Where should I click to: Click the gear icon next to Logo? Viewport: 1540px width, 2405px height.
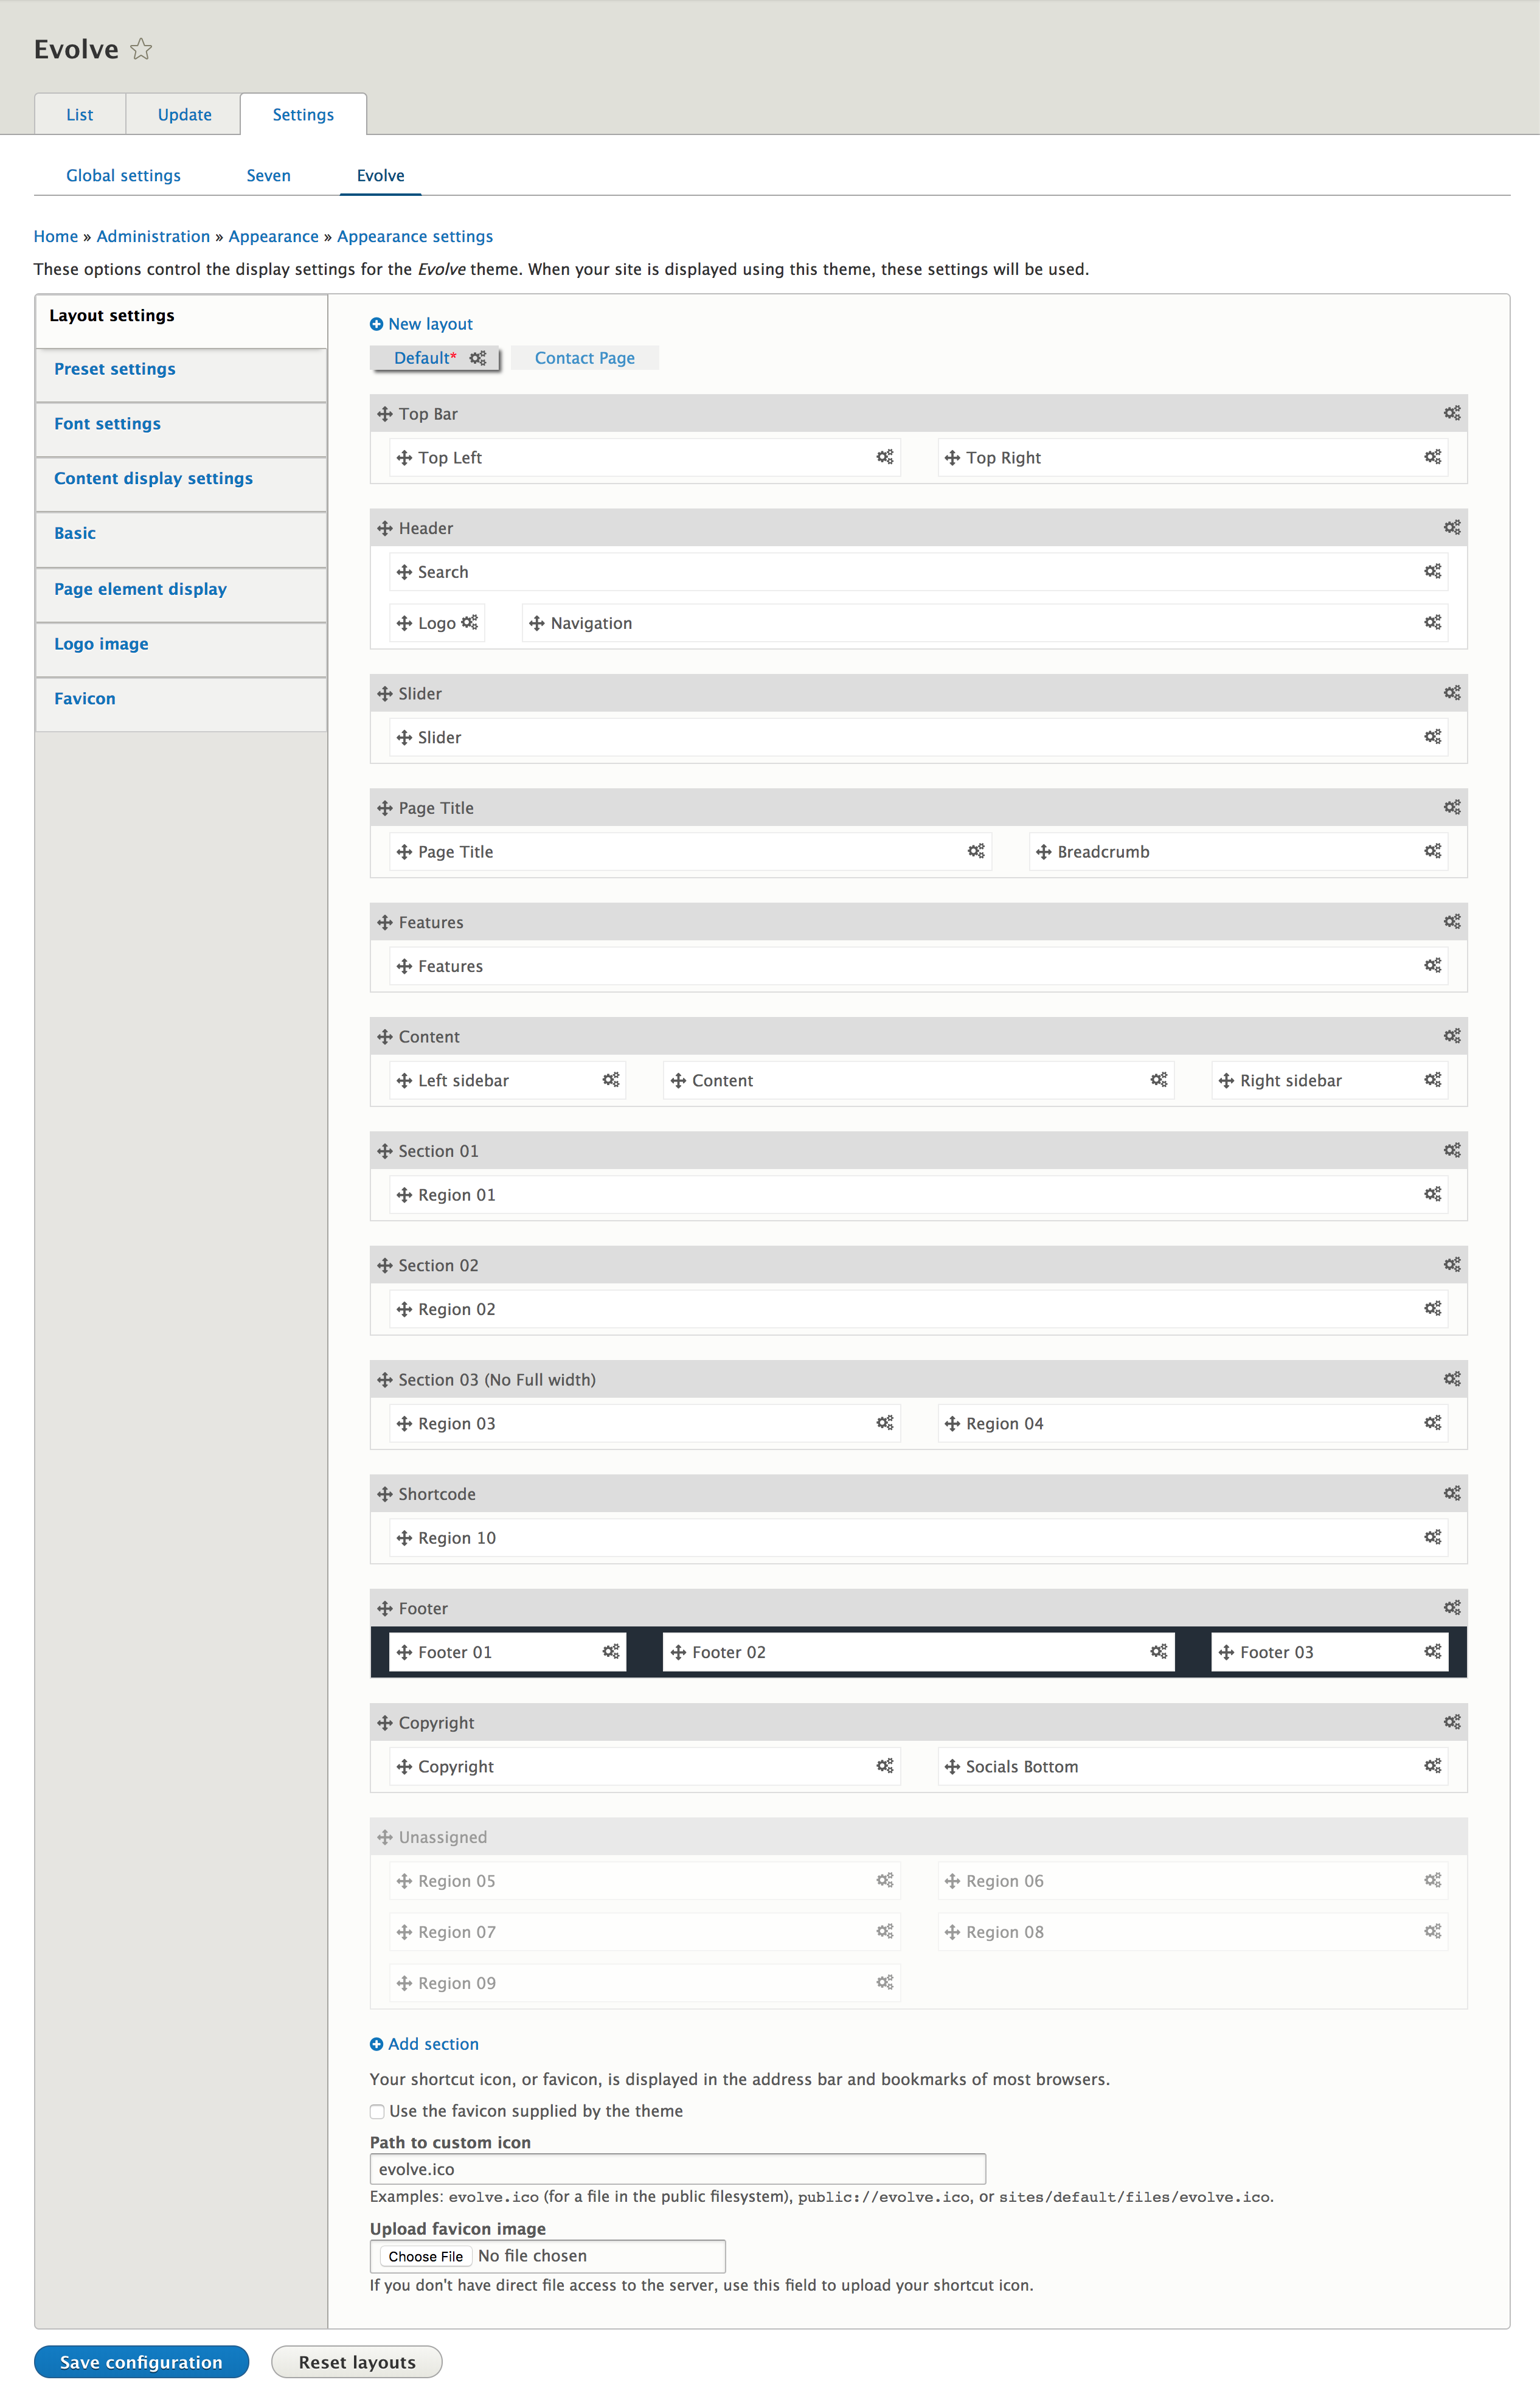[x=469, y=622]
